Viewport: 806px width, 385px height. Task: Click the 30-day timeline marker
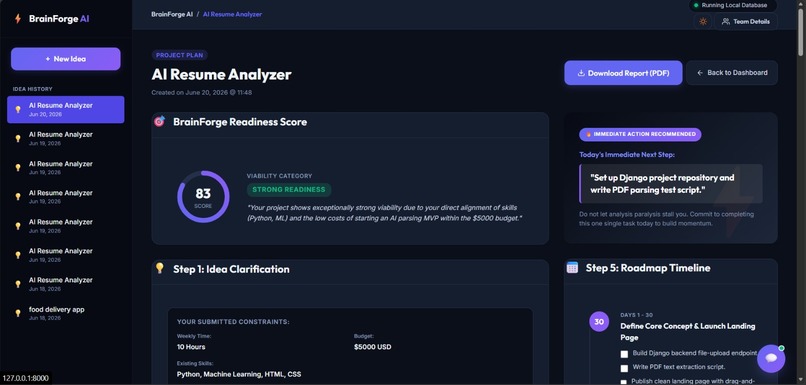click(x=599, y=322)
